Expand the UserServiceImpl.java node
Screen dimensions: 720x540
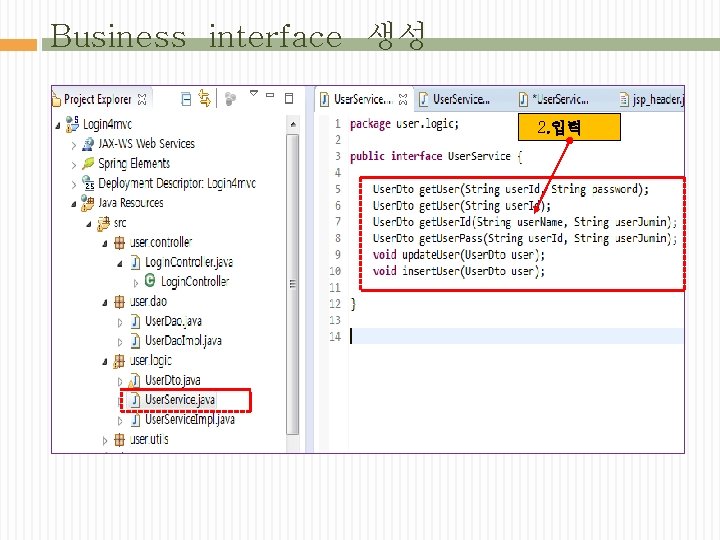tap(120, 421)
